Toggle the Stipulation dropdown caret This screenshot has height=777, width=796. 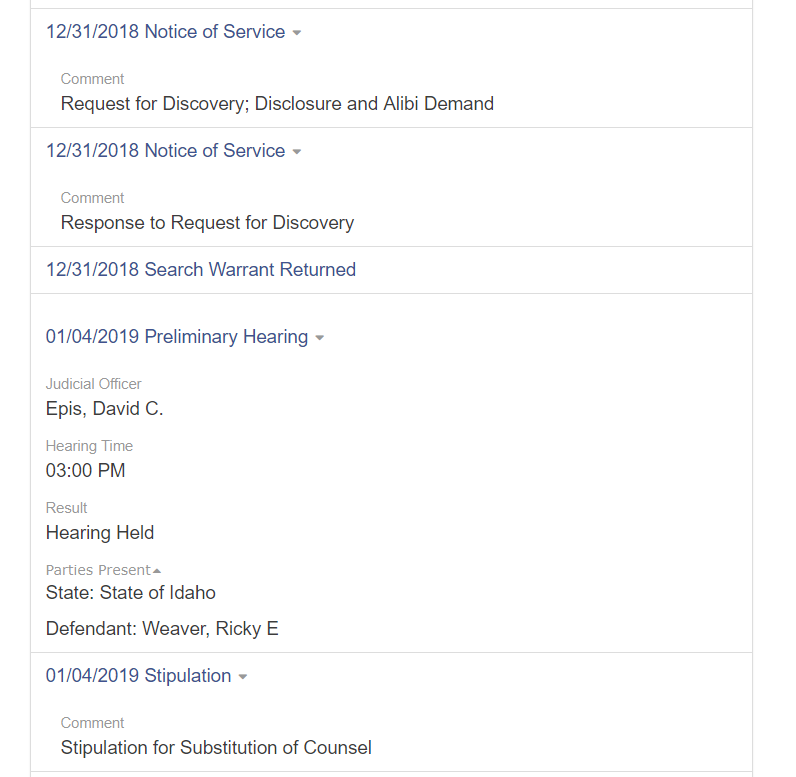pos(243,677)
